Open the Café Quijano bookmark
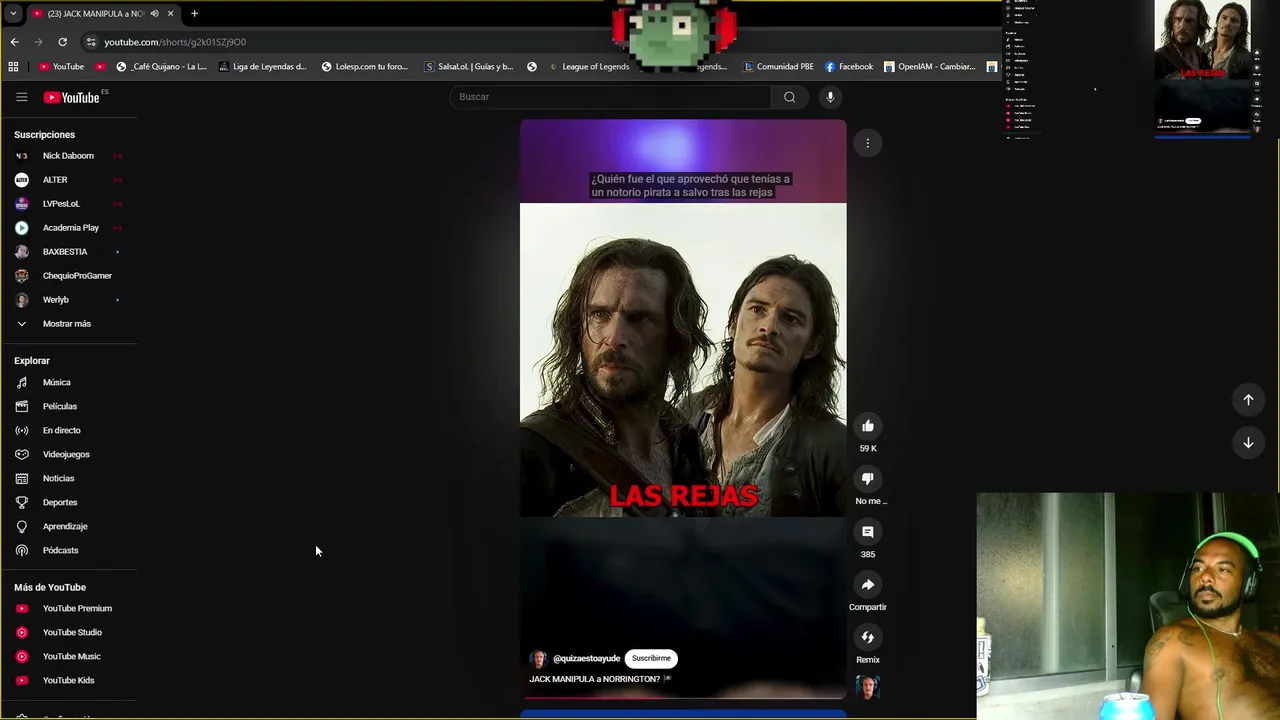This screenshot has height=720, width=1280. click(x=162, y=67)
